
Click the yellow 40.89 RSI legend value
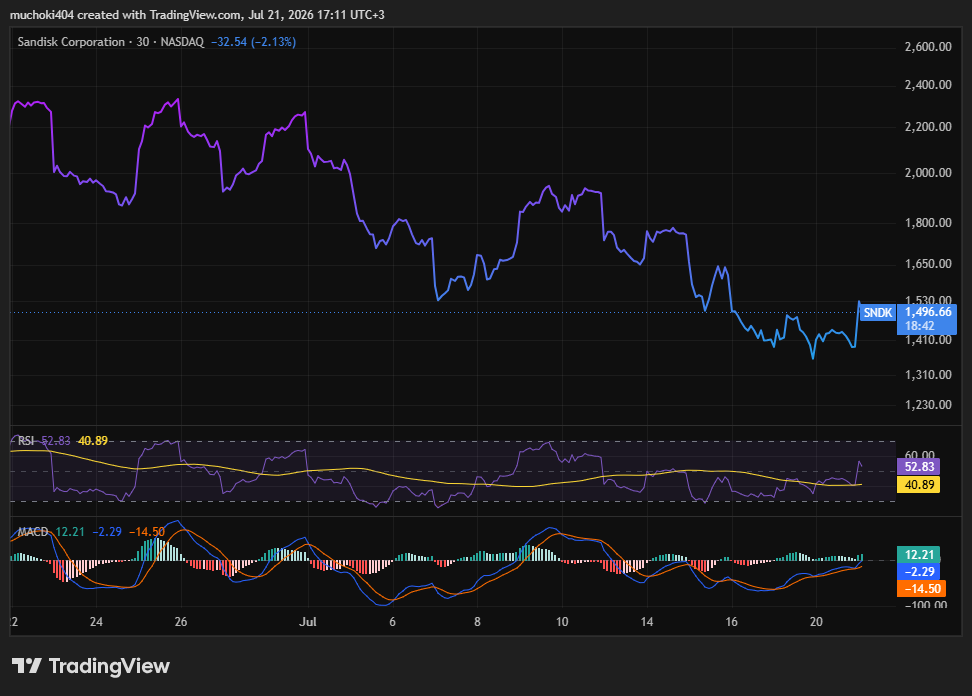[93, 441]
